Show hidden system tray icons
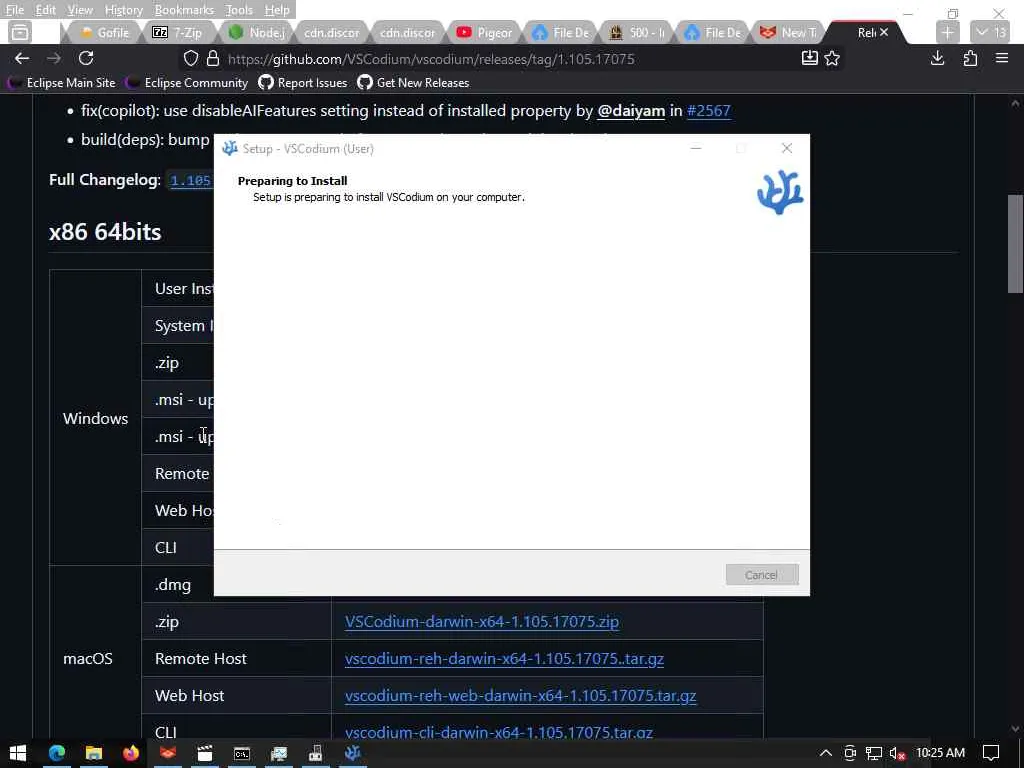The image size is (1024, 768). 825,753
